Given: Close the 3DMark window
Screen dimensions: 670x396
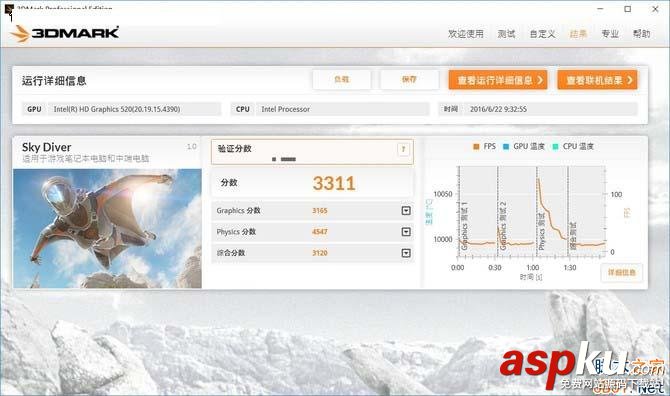Looking at the screenshot, I should 655,9.
